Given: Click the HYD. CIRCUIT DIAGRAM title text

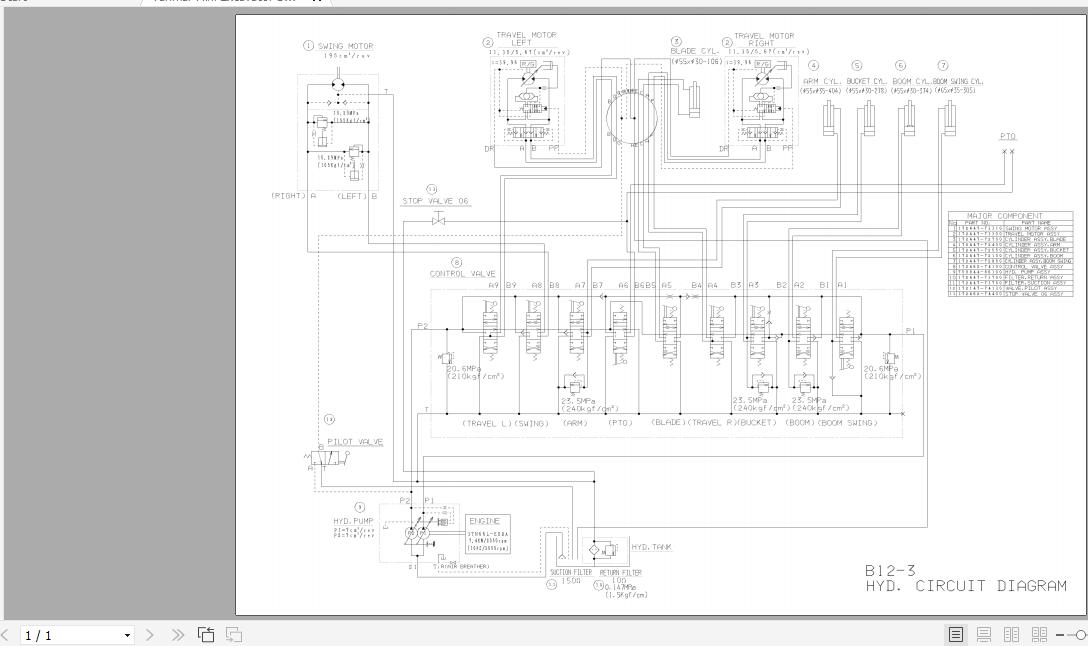Looking at the screenshot, I should pyautogui.click(x=966, y=586).
